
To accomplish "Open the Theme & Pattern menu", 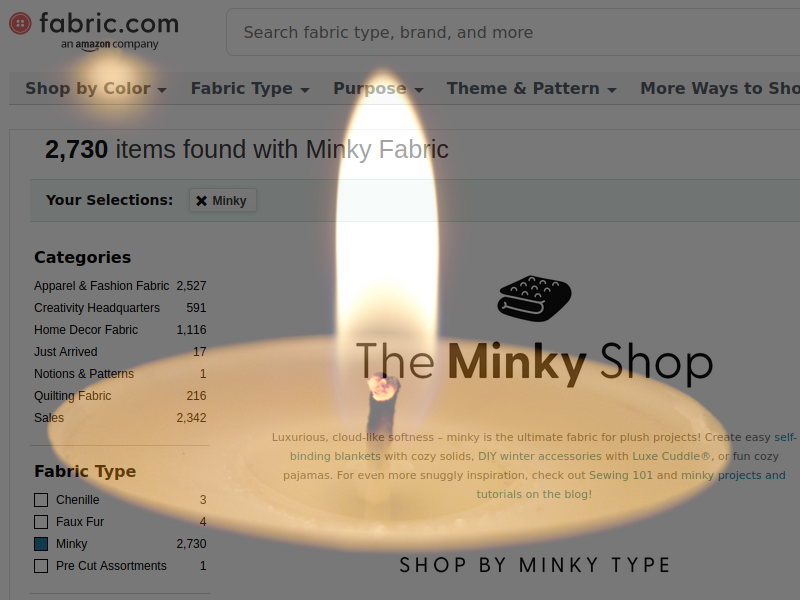I will 531,88.
